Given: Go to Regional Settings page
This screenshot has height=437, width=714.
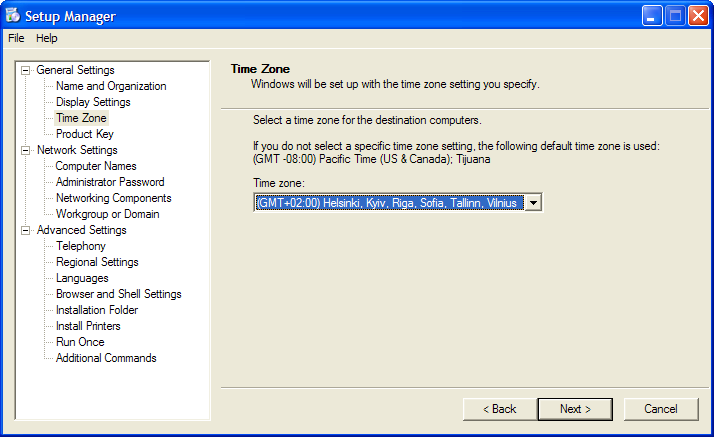Looking at the screenshot, I should 97,262.
